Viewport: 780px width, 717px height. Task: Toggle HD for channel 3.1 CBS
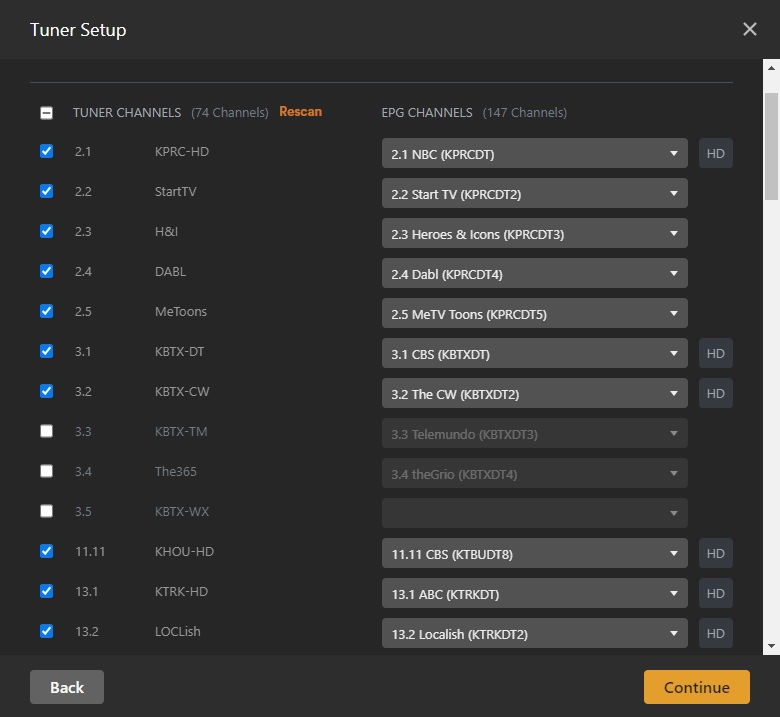coord(715,353)
